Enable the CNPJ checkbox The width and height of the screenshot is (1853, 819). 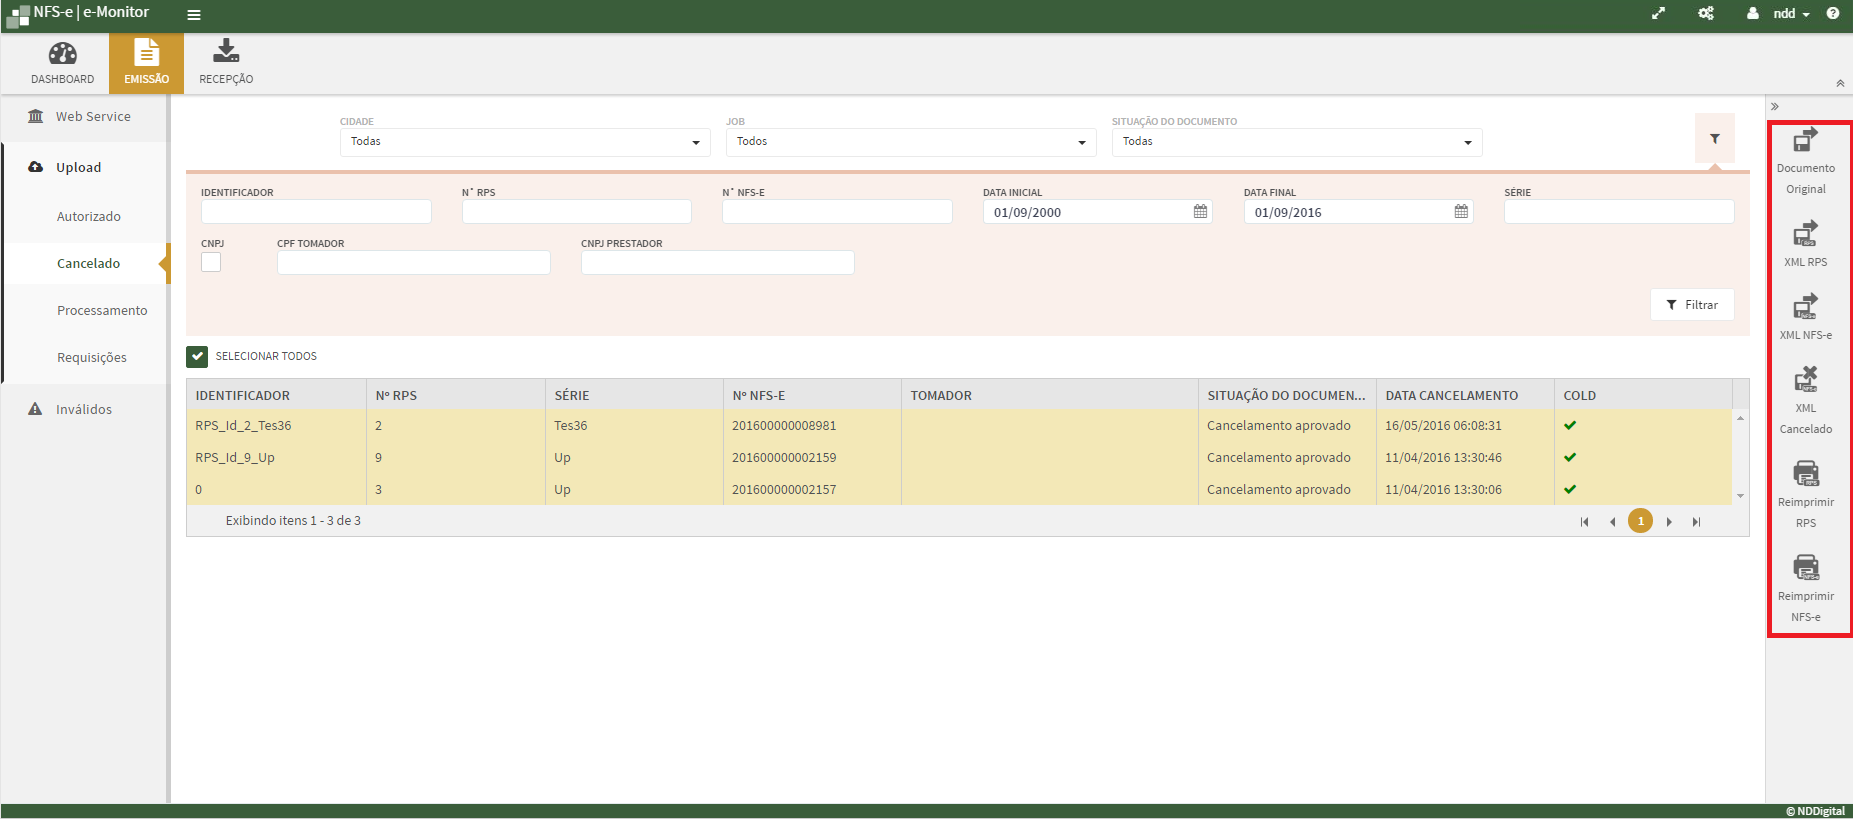[x=211, y=262]
